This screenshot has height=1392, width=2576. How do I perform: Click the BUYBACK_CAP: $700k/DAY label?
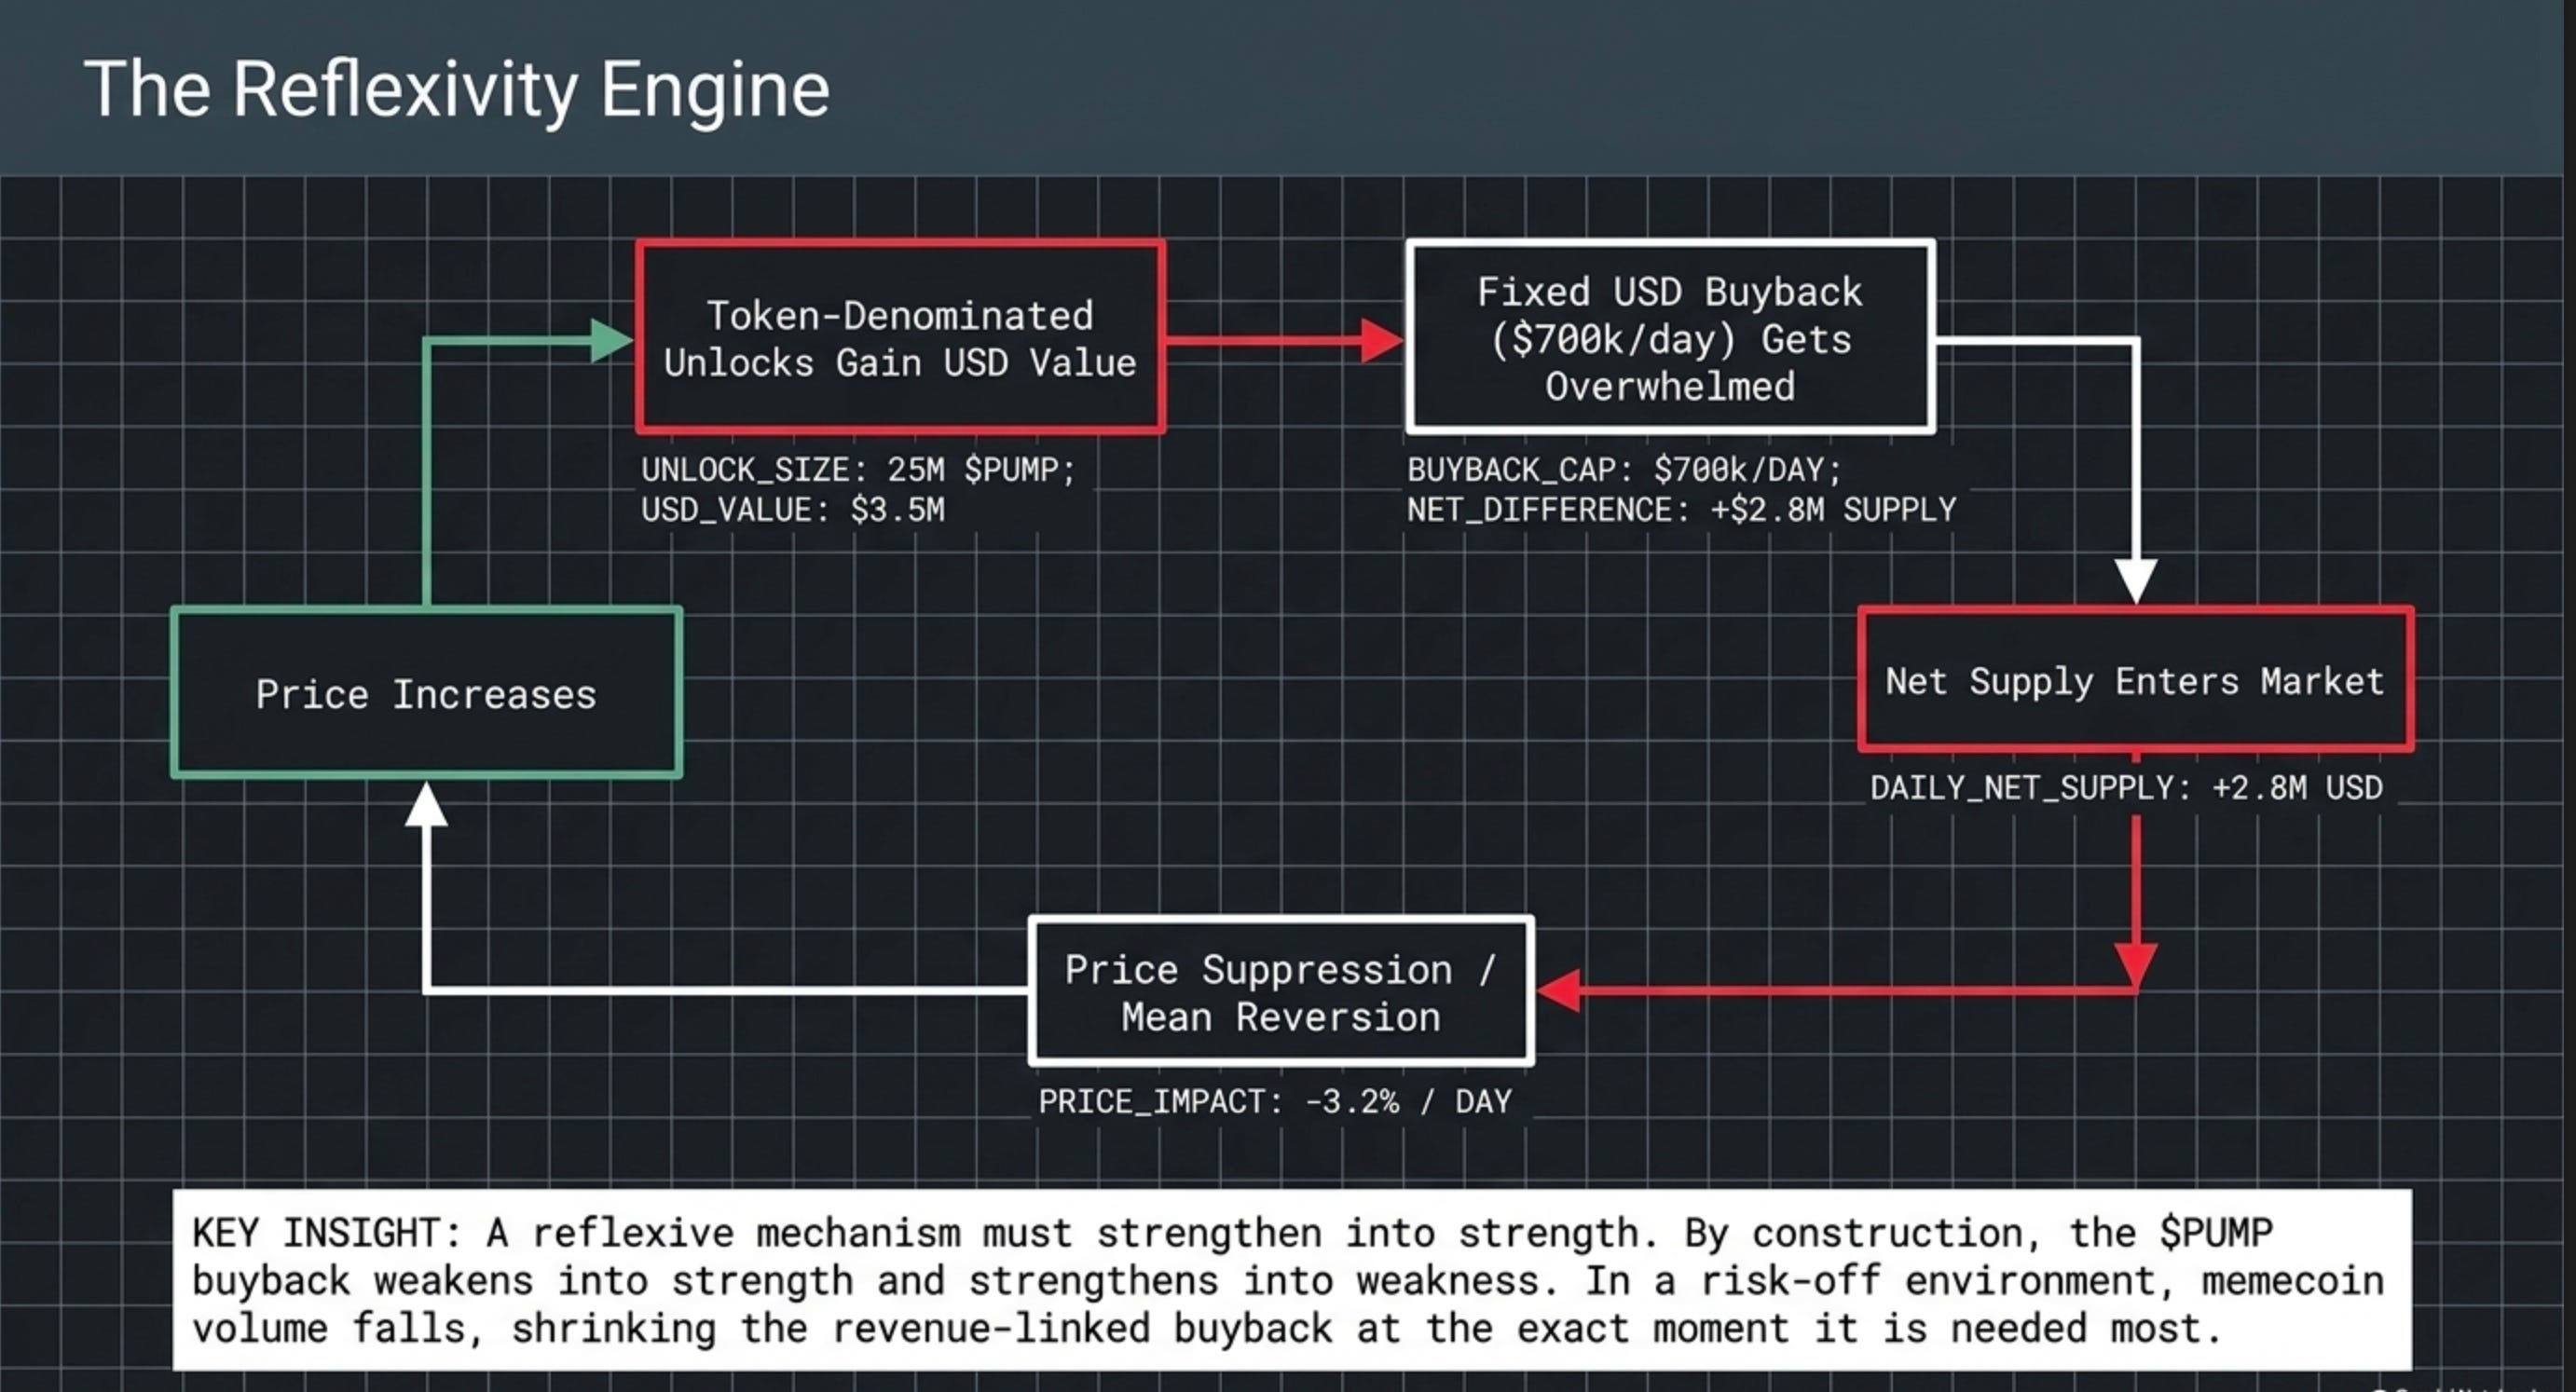click(x=1624, y=470)
